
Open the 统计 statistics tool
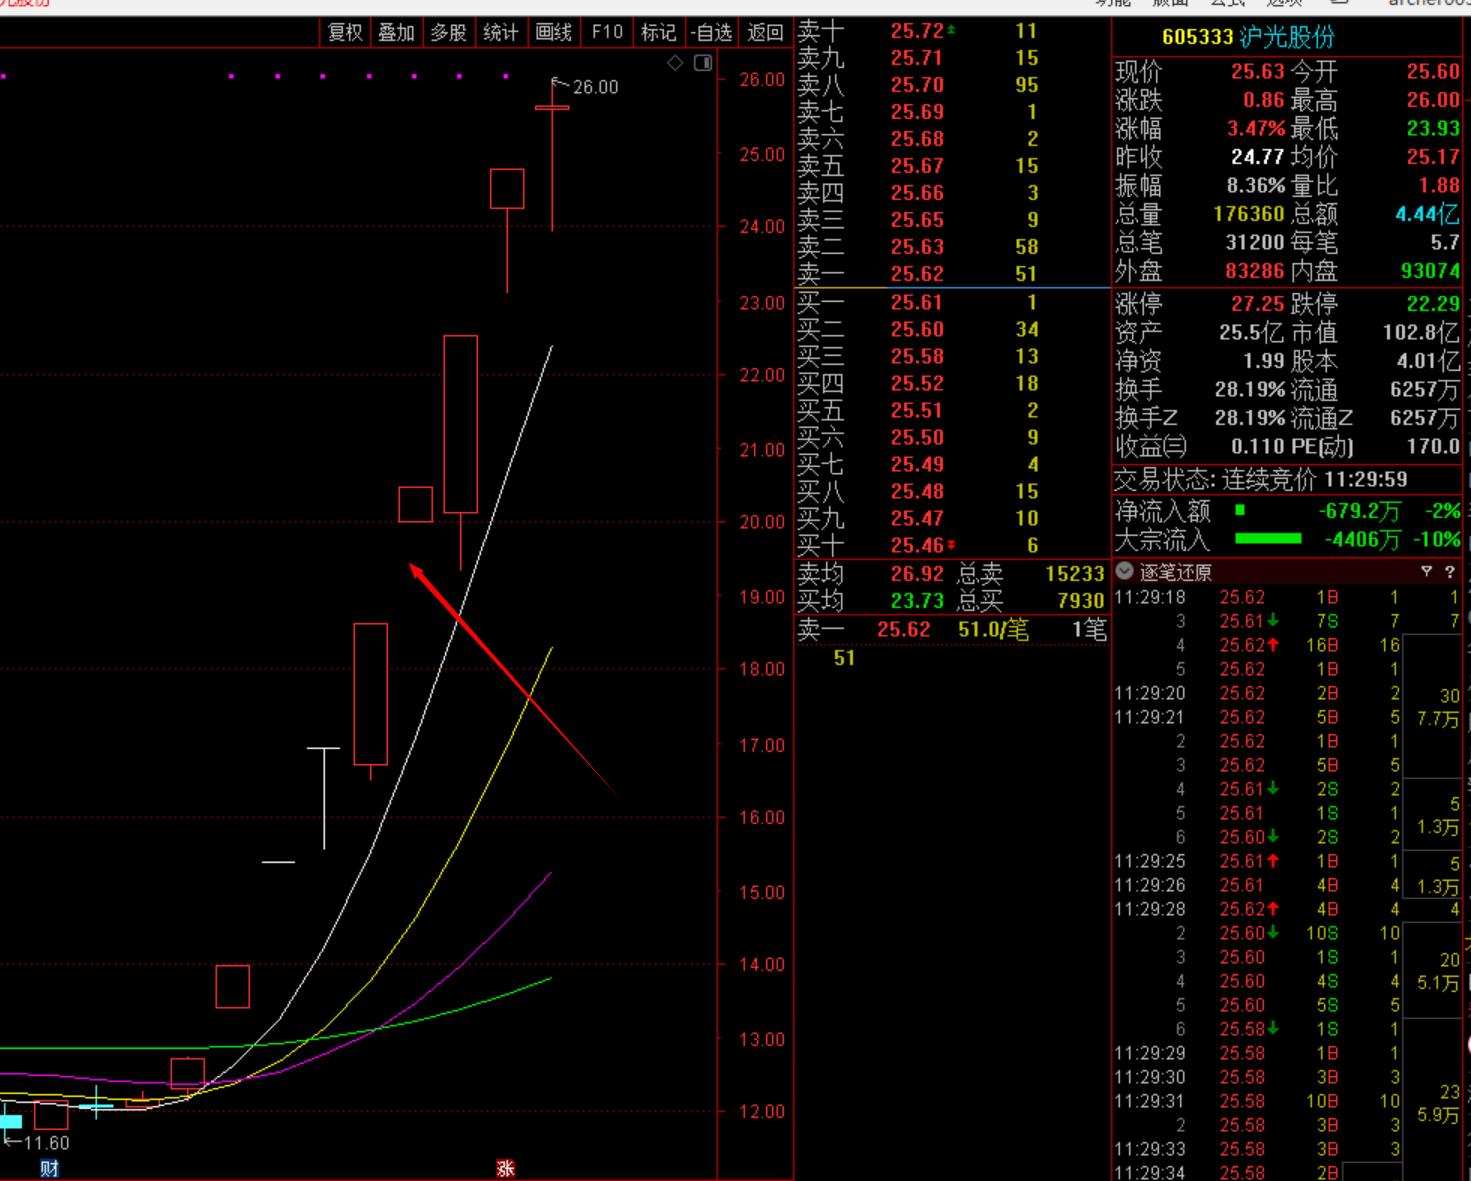[x=500, y=32]
